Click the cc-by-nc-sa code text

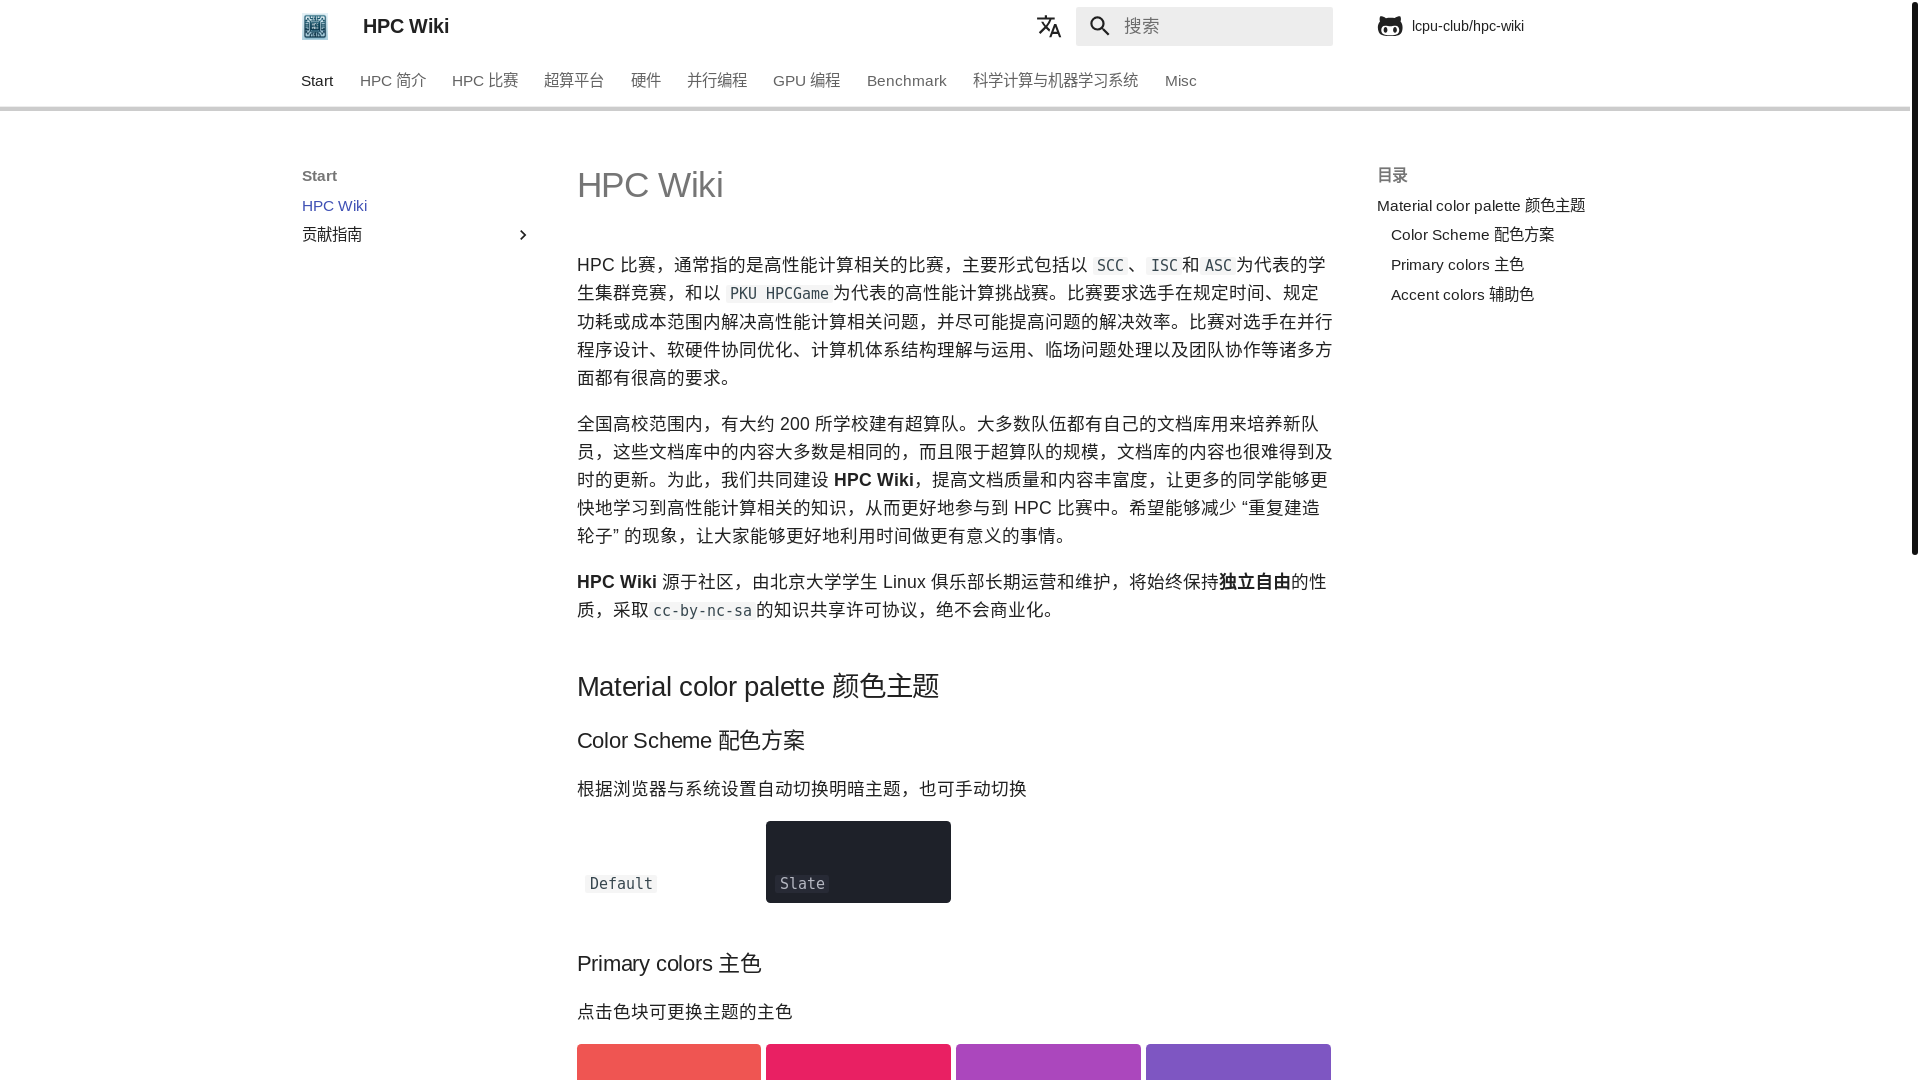click(x=702, y=611)
